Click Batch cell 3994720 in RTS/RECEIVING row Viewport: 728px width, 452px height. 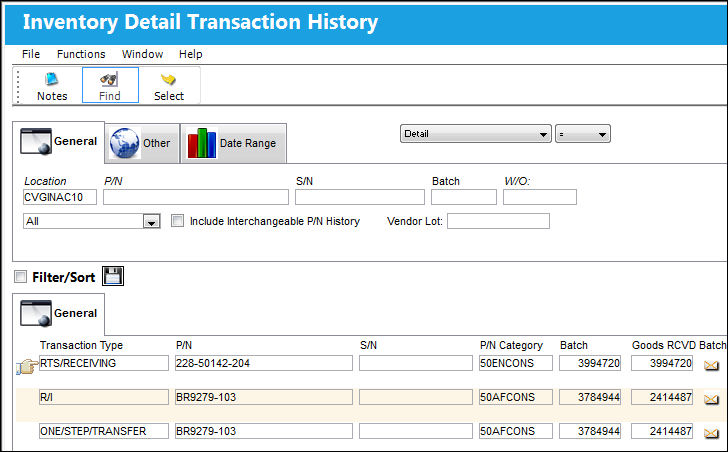590,363
